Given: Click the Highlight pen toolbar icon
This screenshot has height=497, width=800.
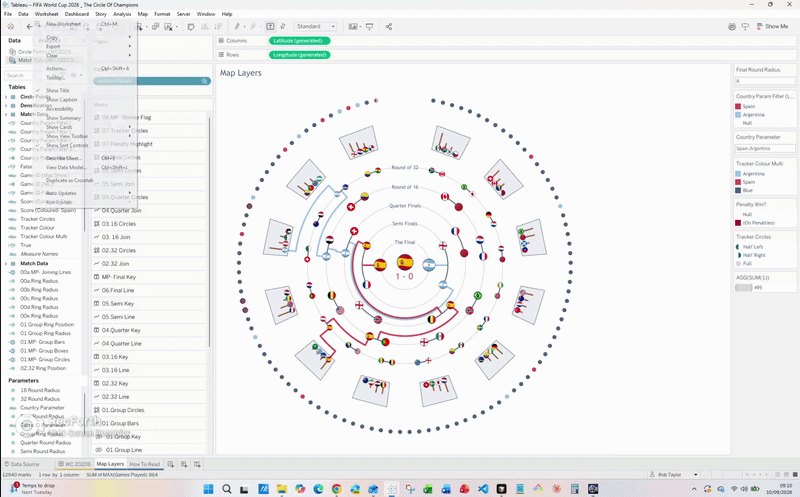Looking at the screenshot, I should pos(237,27).
